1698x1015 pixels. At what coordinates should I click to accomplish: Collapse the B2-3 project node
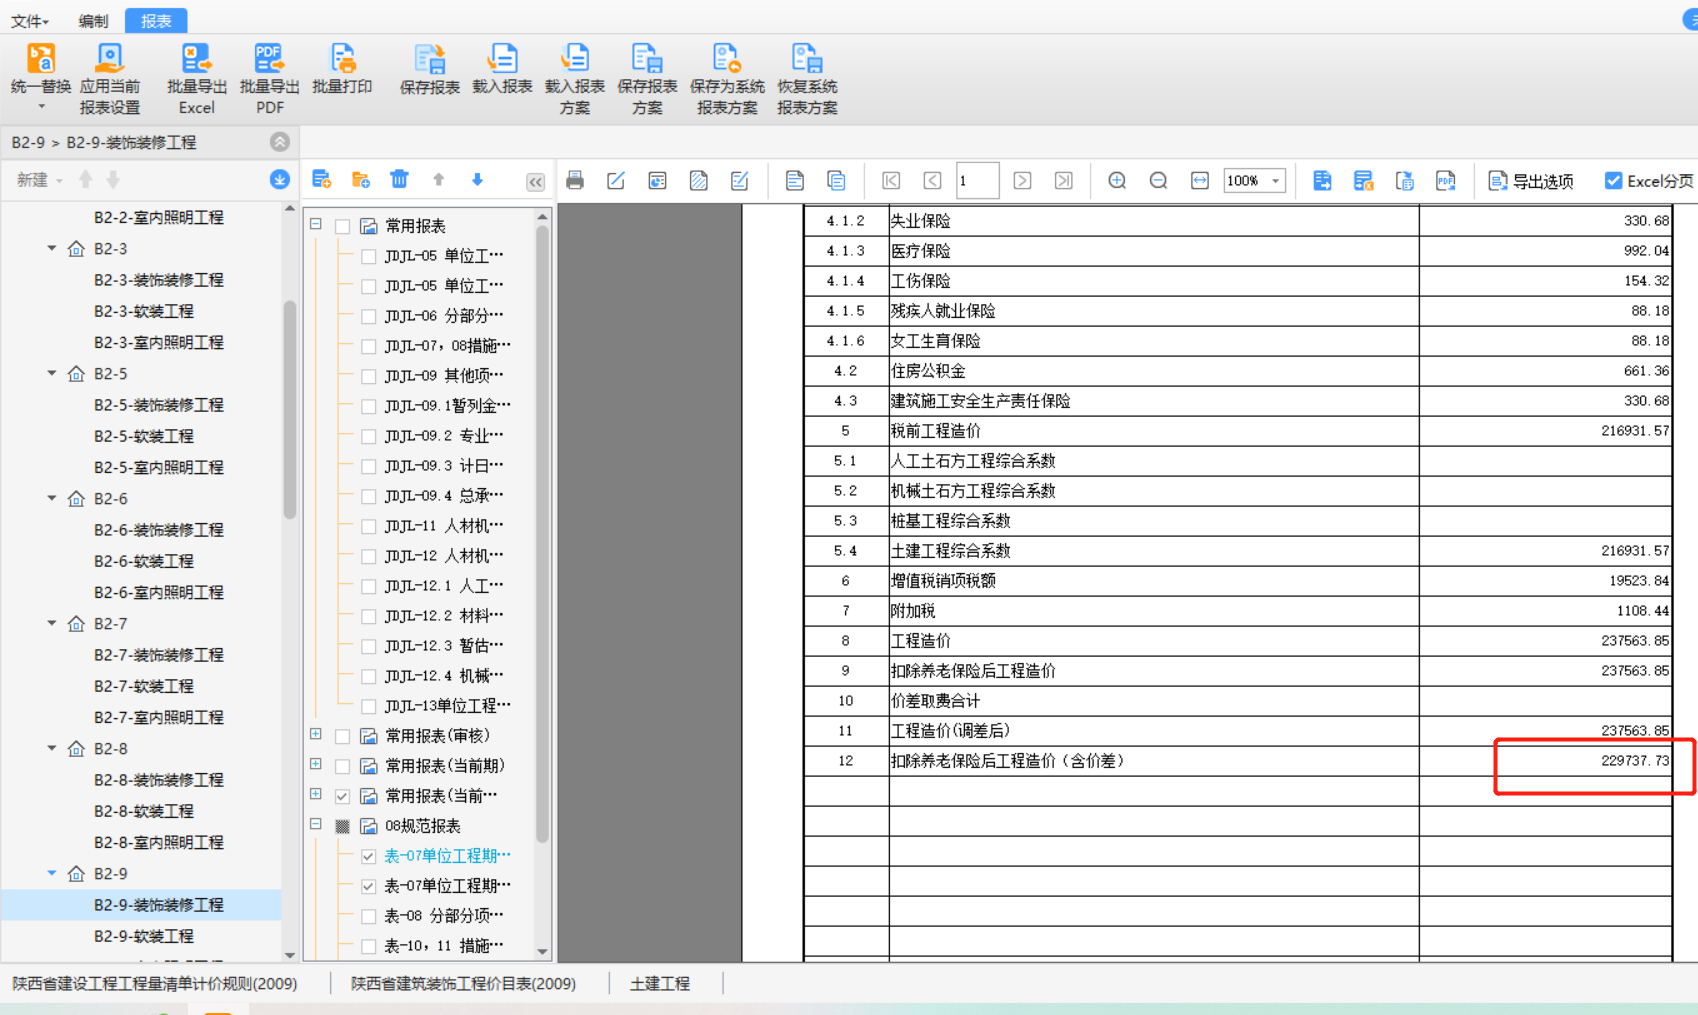(x=52, y=248)
